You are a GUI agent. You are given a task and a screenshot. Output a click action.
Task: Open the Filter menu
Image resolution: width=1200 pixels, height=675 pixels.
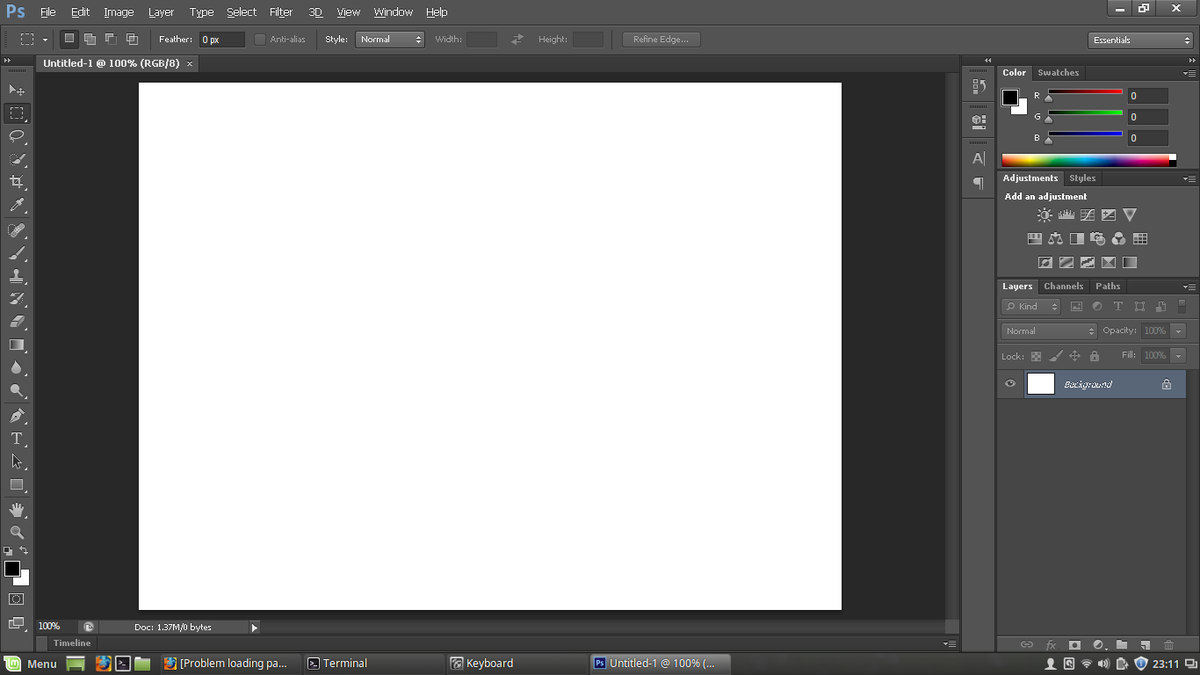[x=280, y=11]
